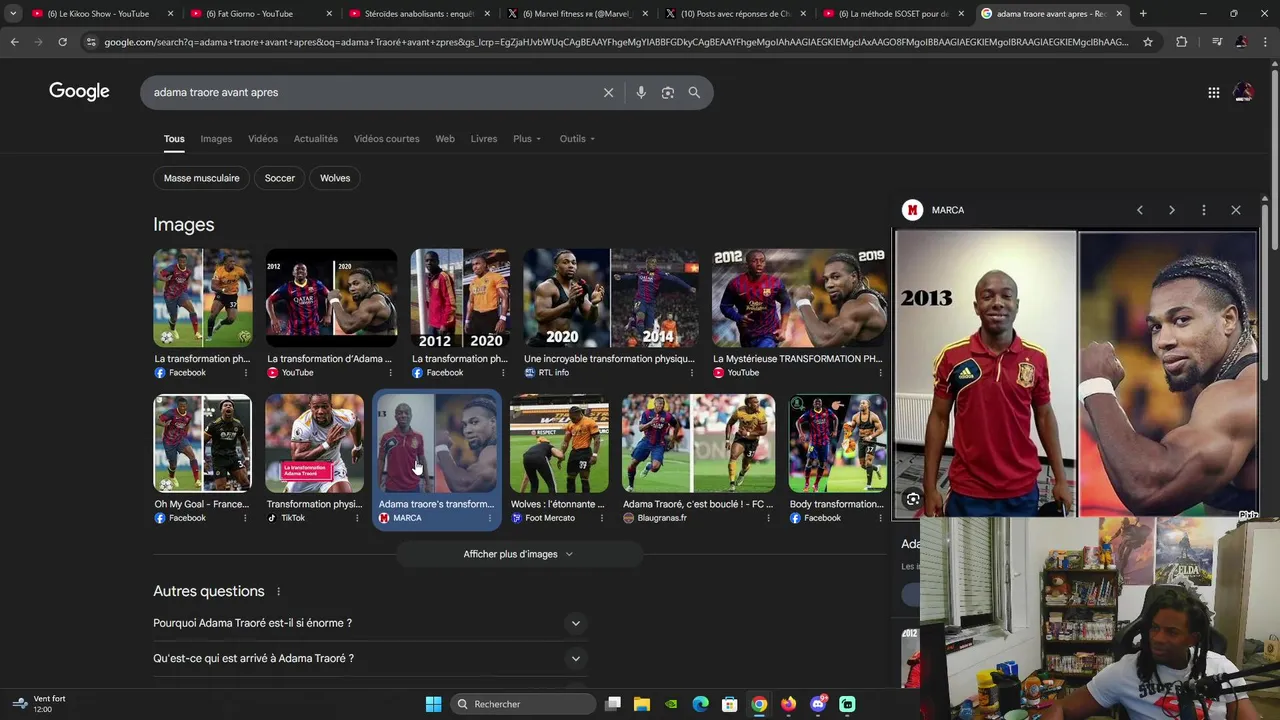Viewport: 1280px width, 720px height.
Task: Switch to Livres search tab
Action: (x=484, y=139)
